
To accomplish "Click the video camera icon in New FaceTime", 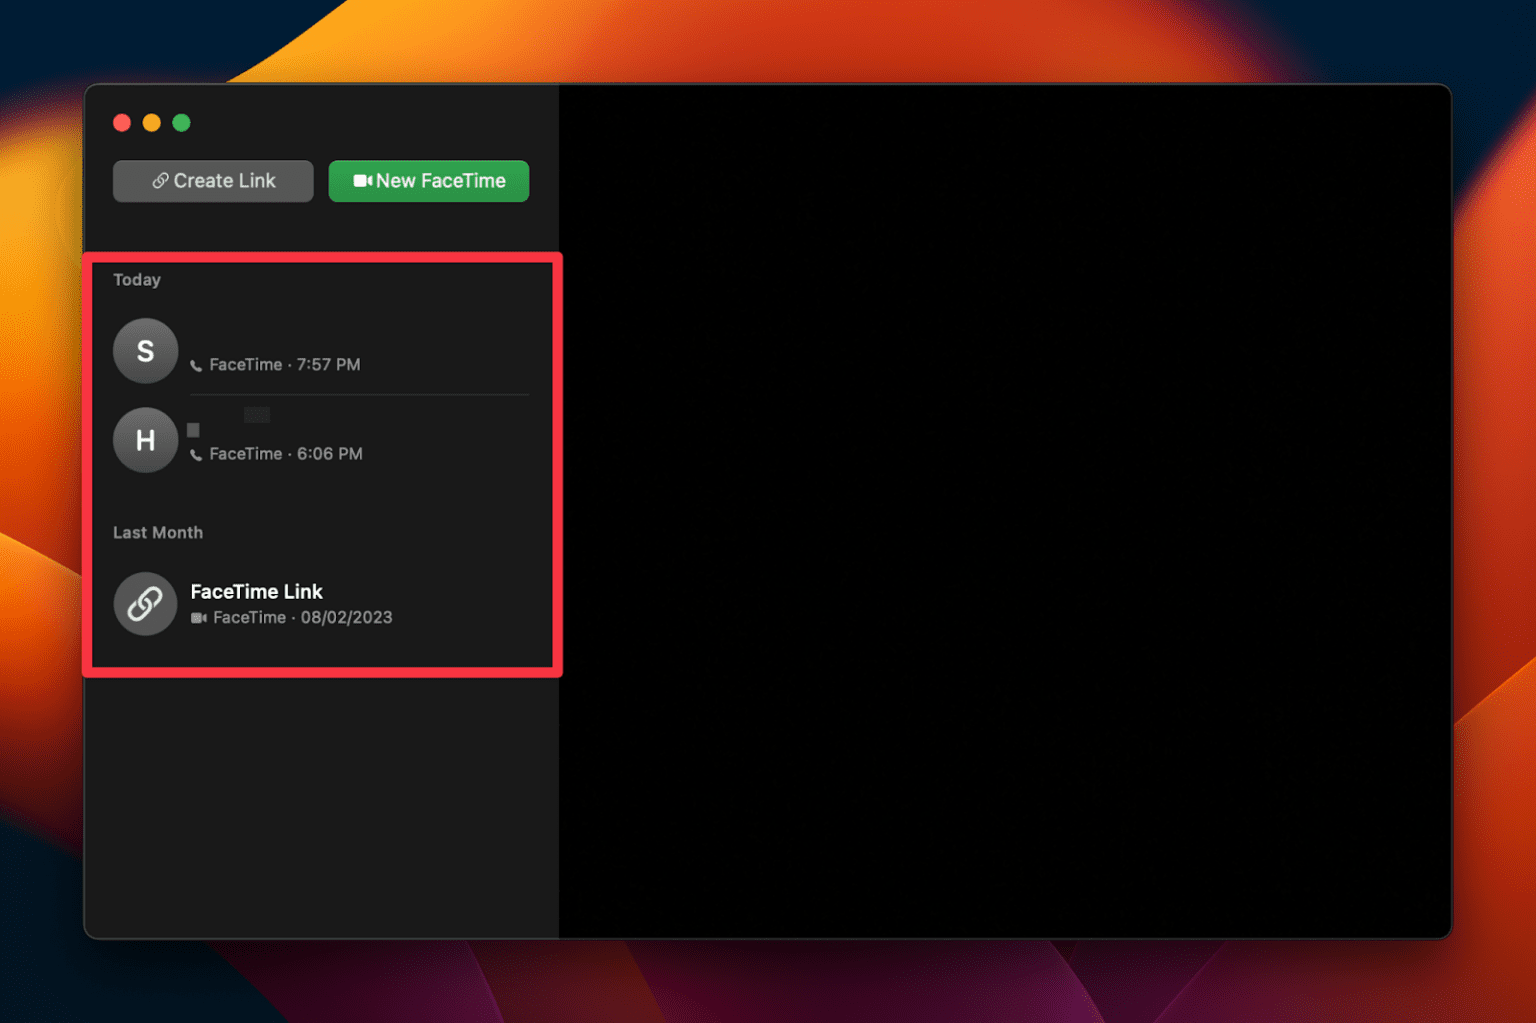I will coord(362,181).
